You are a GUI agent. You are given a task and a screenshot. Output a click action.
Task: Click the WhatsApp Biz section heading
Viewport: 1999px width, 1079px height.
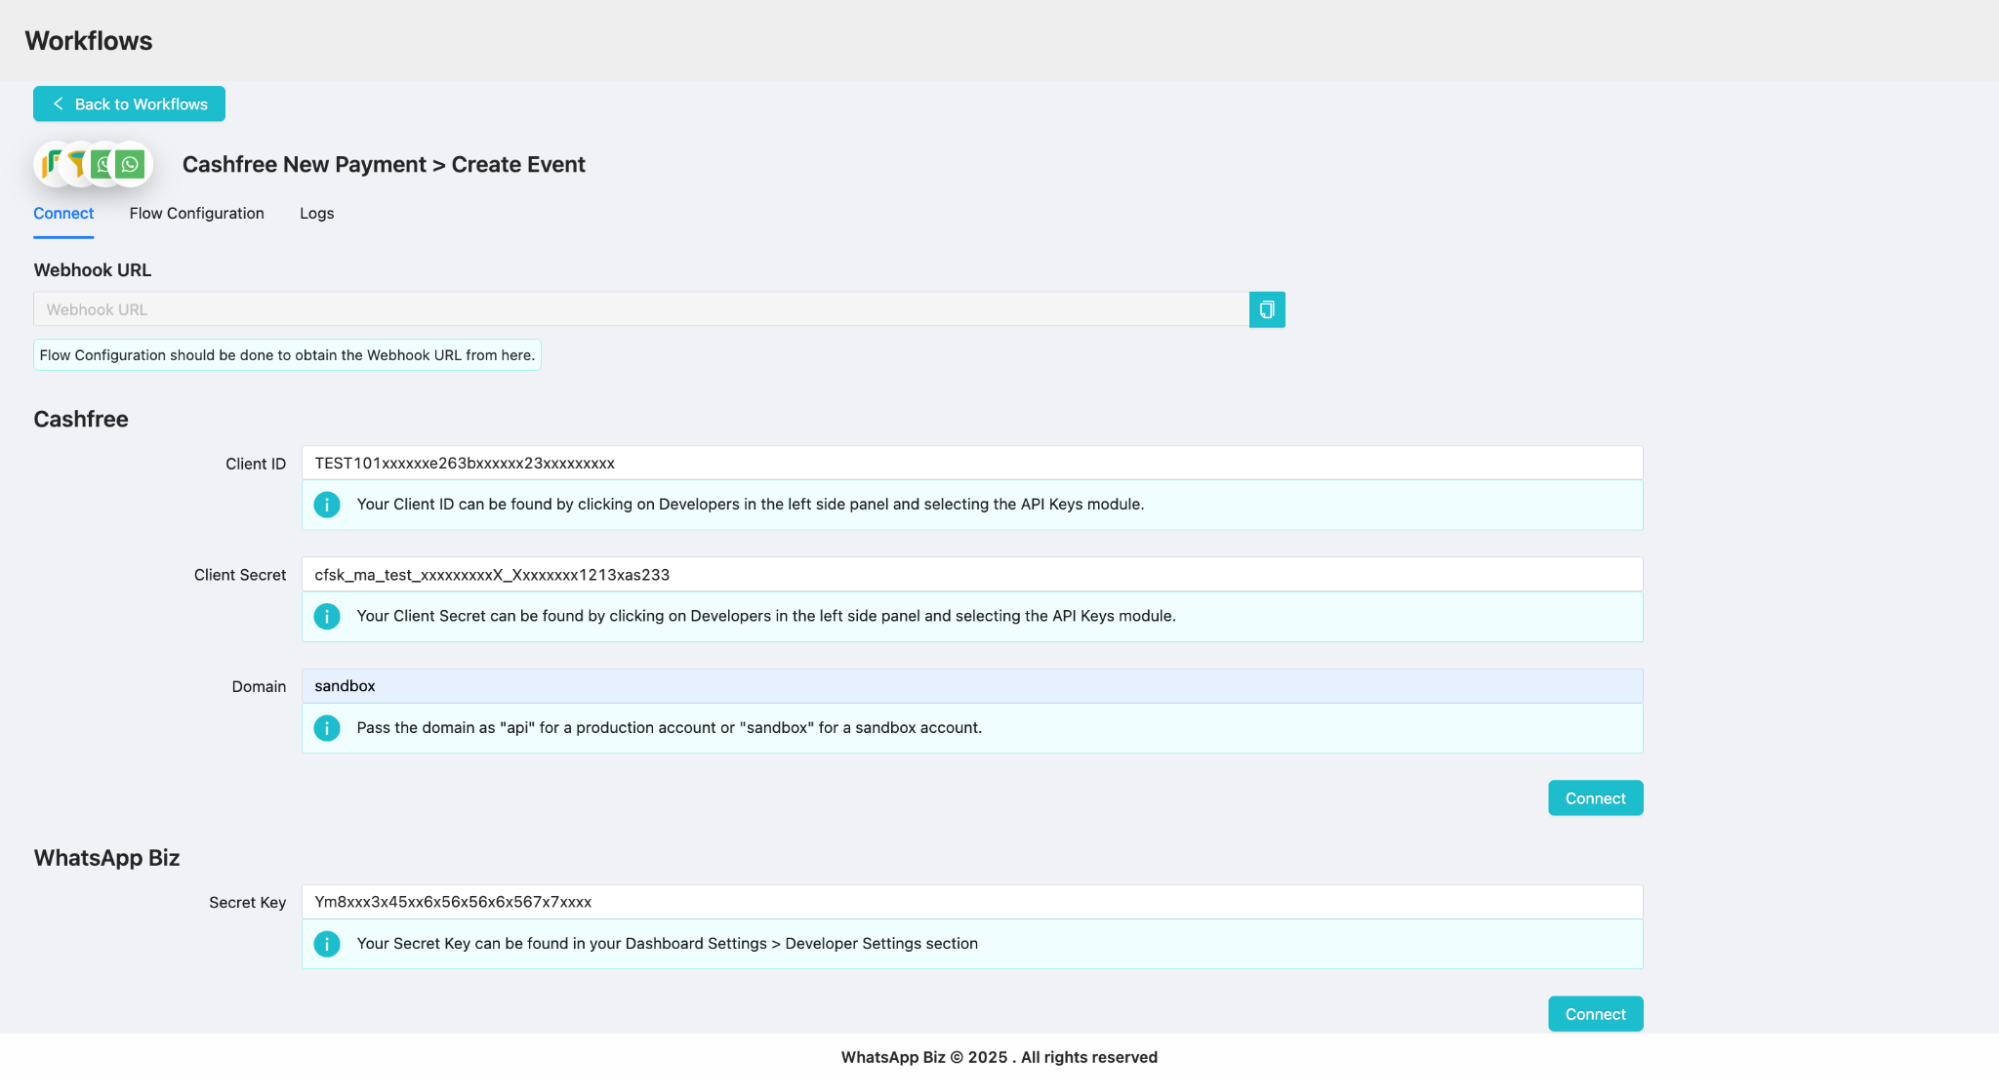tap(107, 858)
